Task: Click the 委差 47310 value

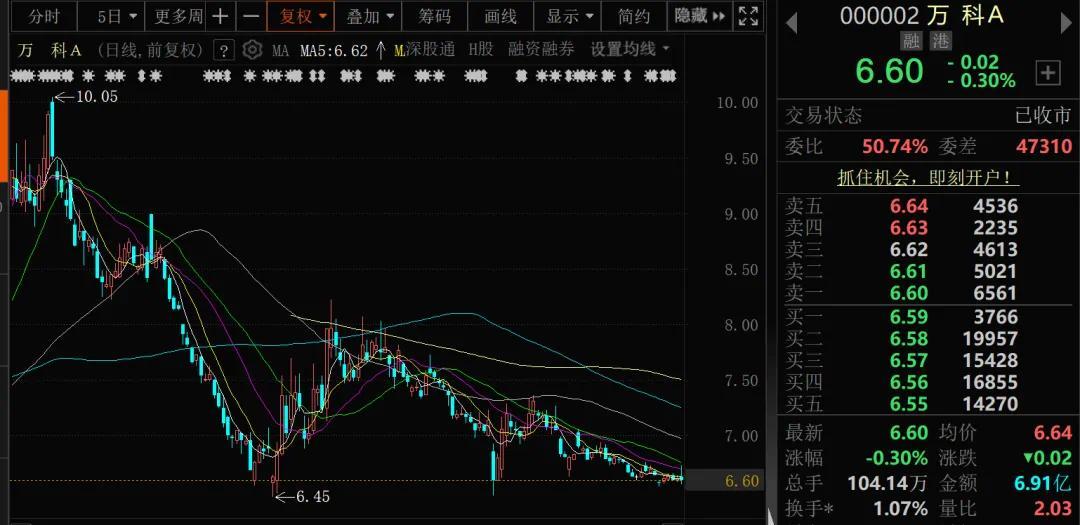Action: 1044,146
